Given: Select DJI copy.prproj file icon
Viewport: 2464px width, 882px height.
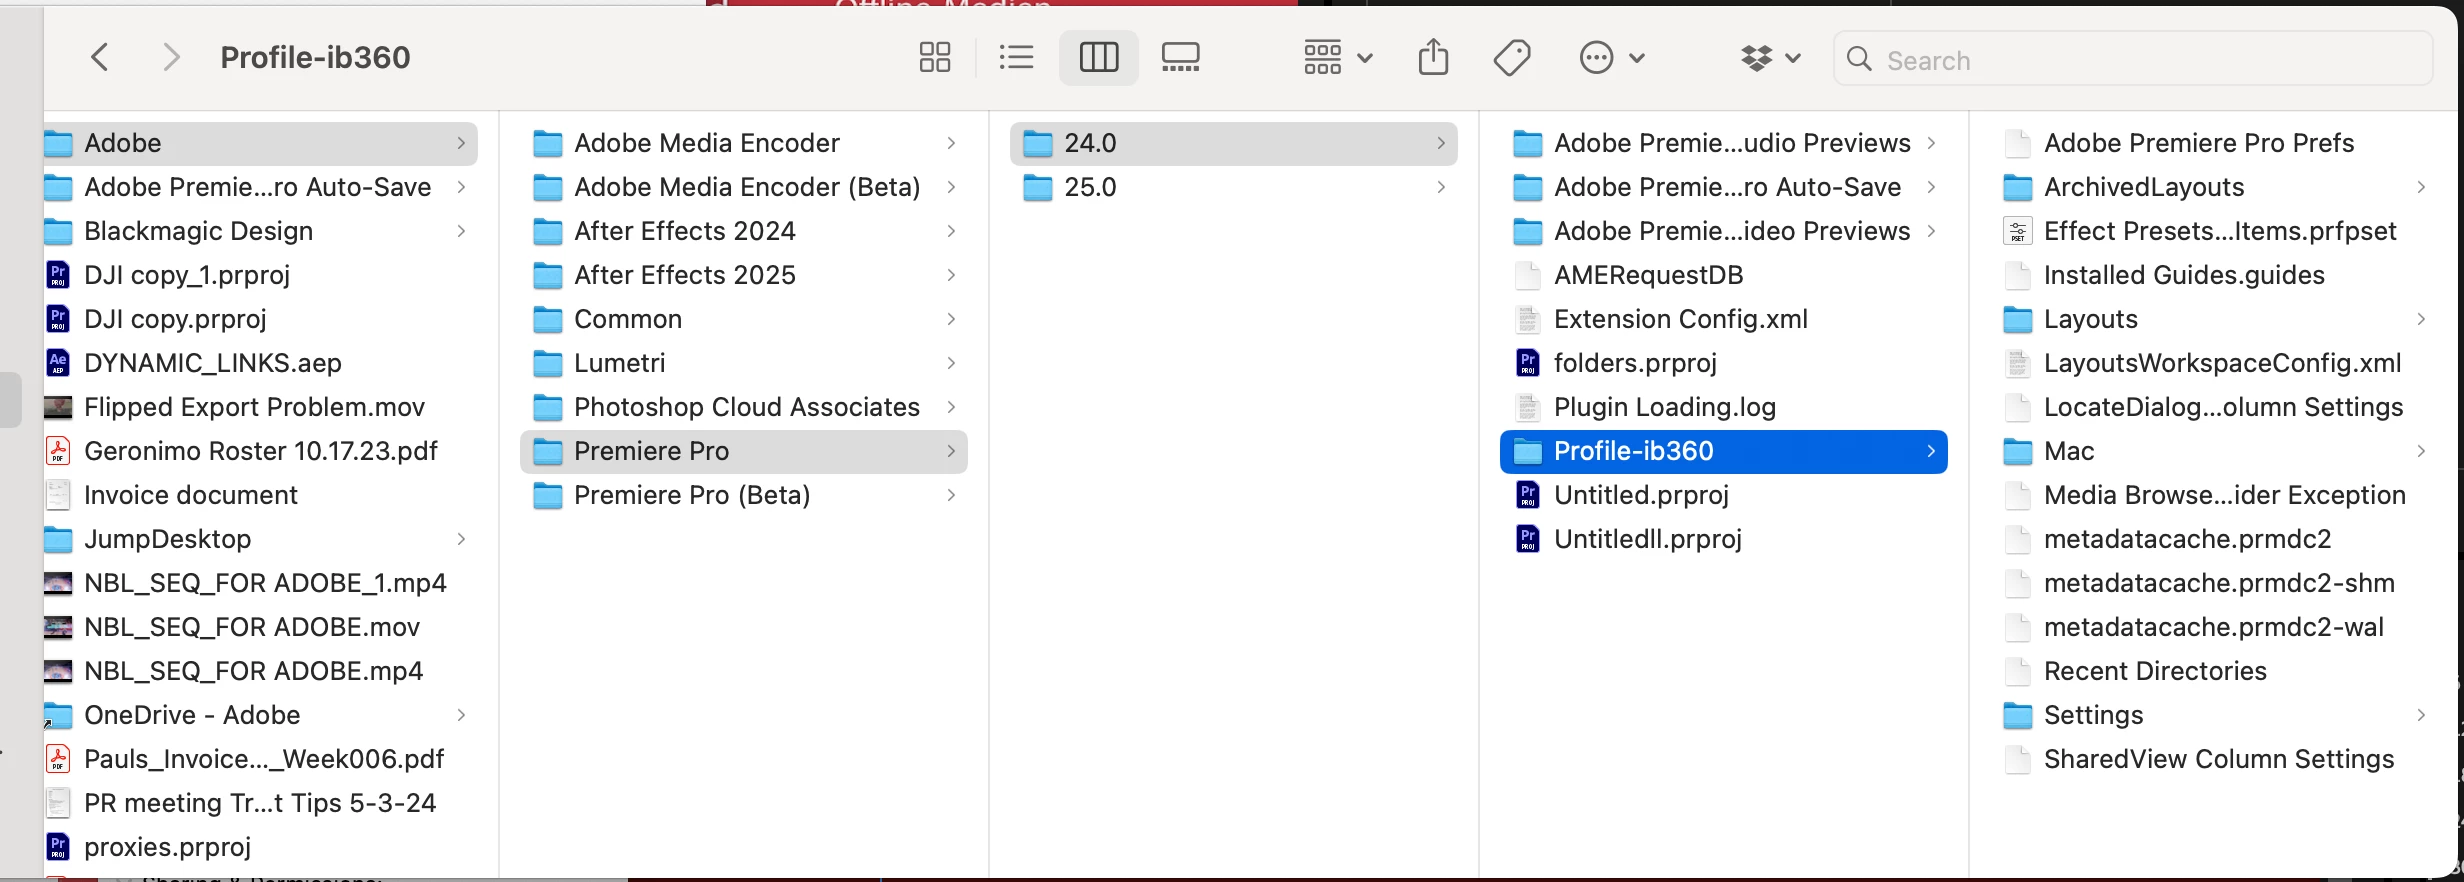Looking at the screenshot, I should pyautogui.click(x=58, y=319).
